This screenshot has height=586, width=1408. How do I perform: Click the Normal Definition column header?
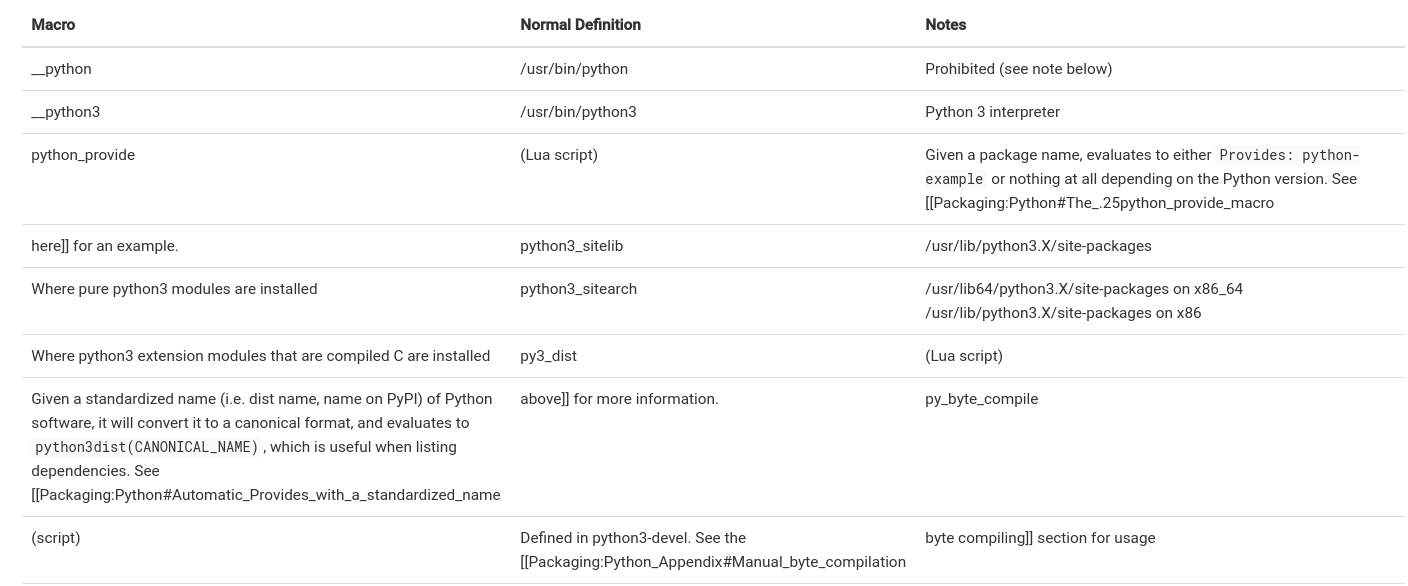tap(580, 24)
